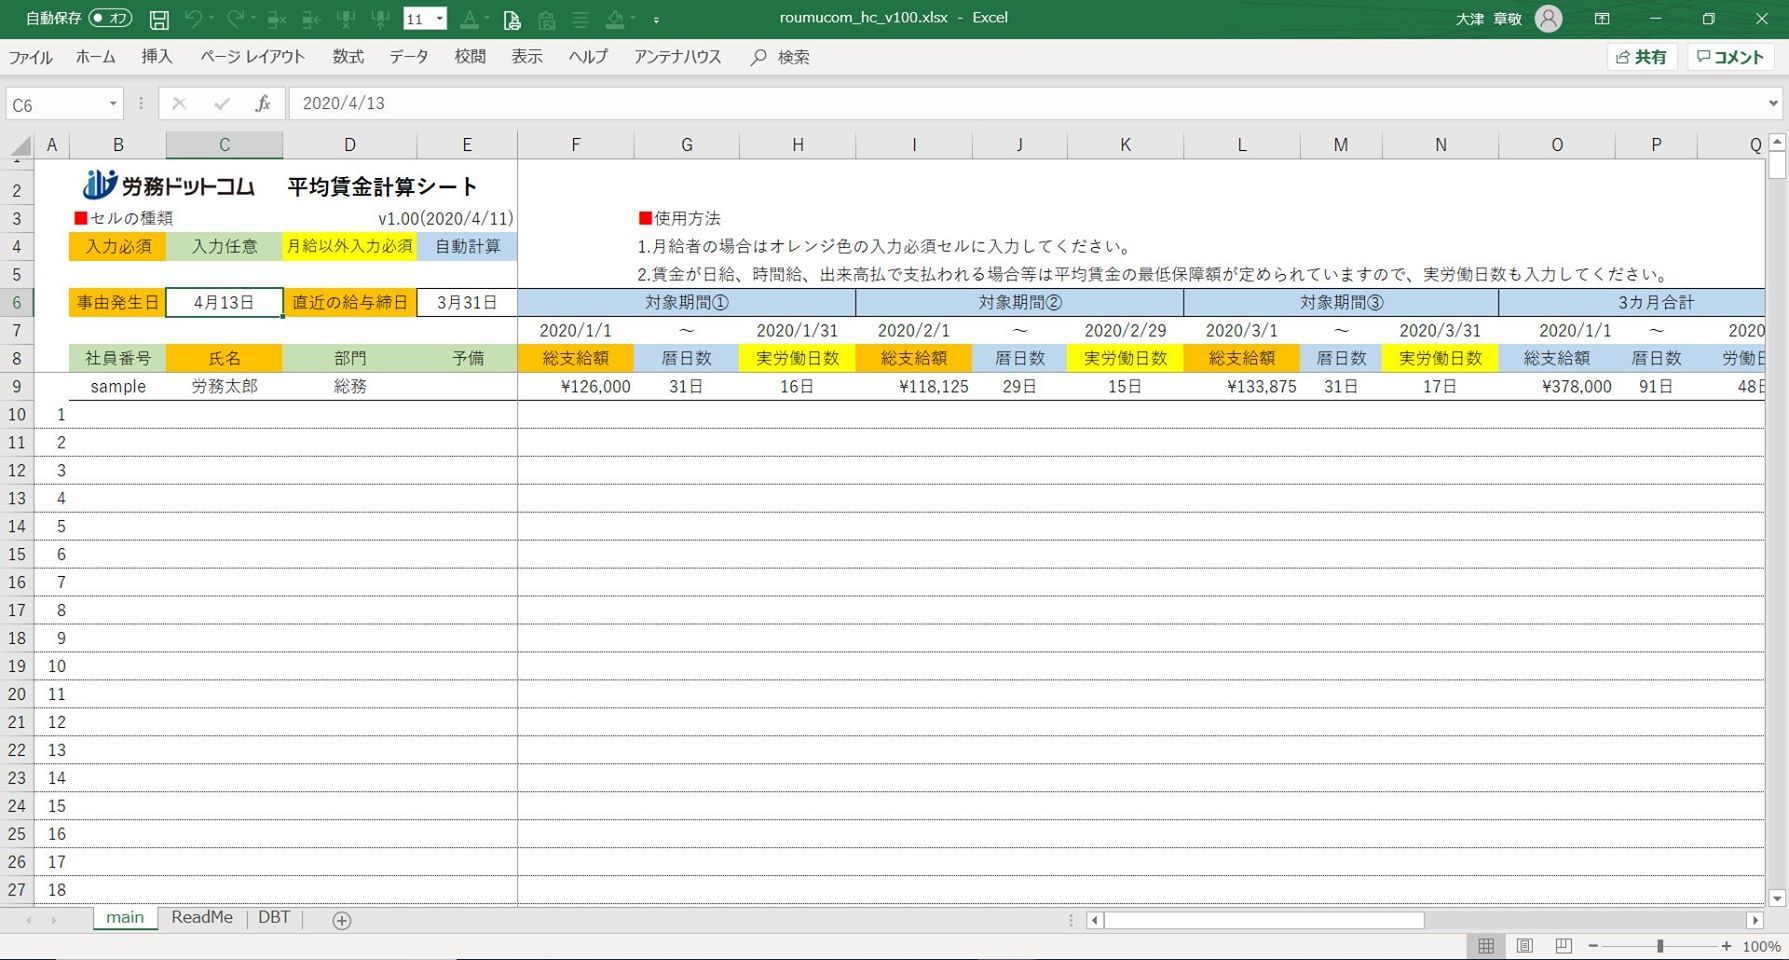Select cell containing ¥126,000
Screen dimensions: 1789x960
click(575, 386)
